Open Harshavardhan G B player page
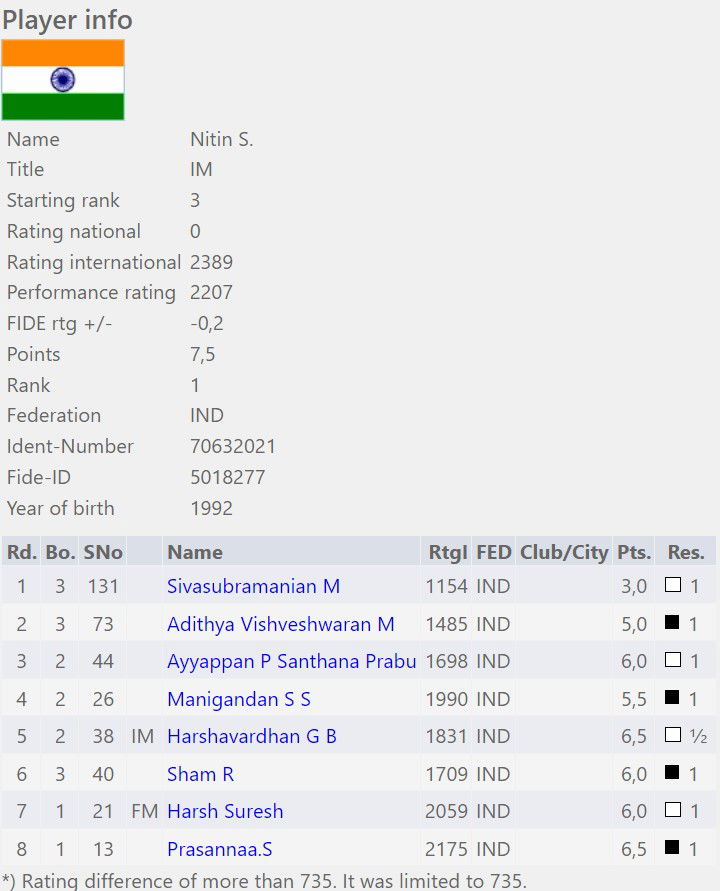Viewport: 720px width, 891px height. pos(251,736)
